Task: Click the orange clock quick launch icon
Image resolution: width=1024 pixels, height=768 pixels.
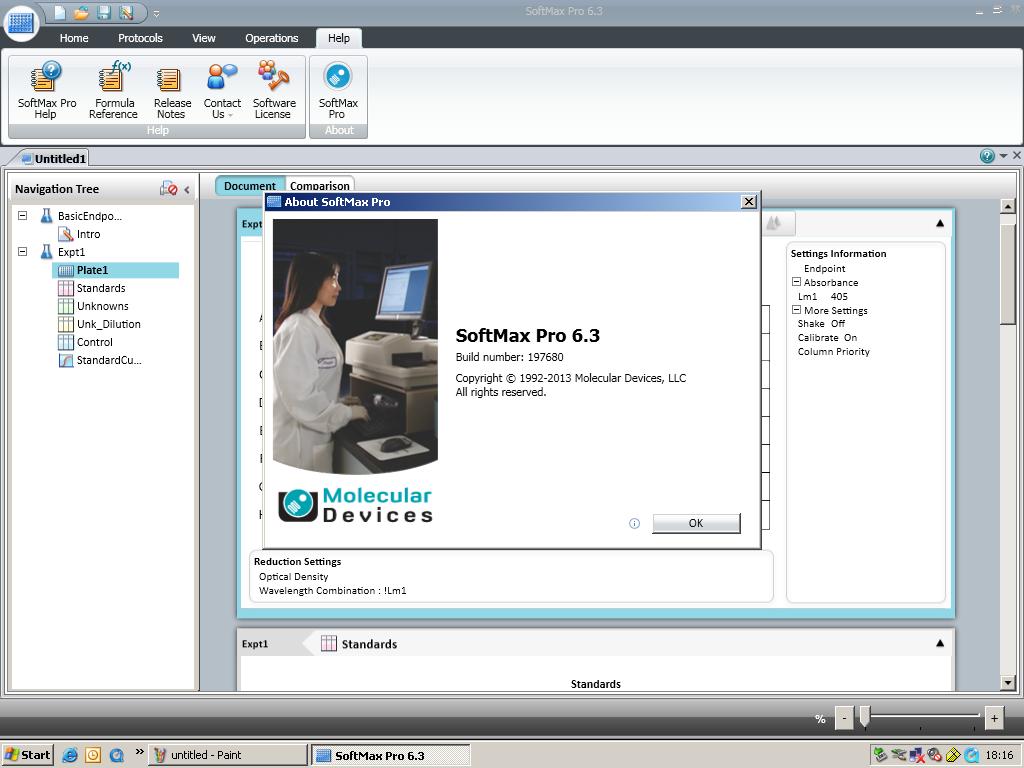Action: 93,755
